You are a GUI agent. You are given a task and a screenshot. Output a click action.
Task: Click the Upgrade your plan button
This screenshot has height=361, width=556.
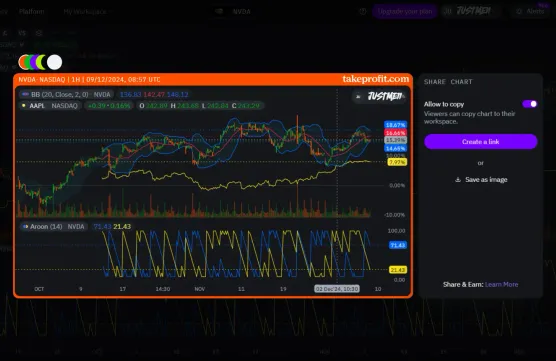tap(405, 11)
